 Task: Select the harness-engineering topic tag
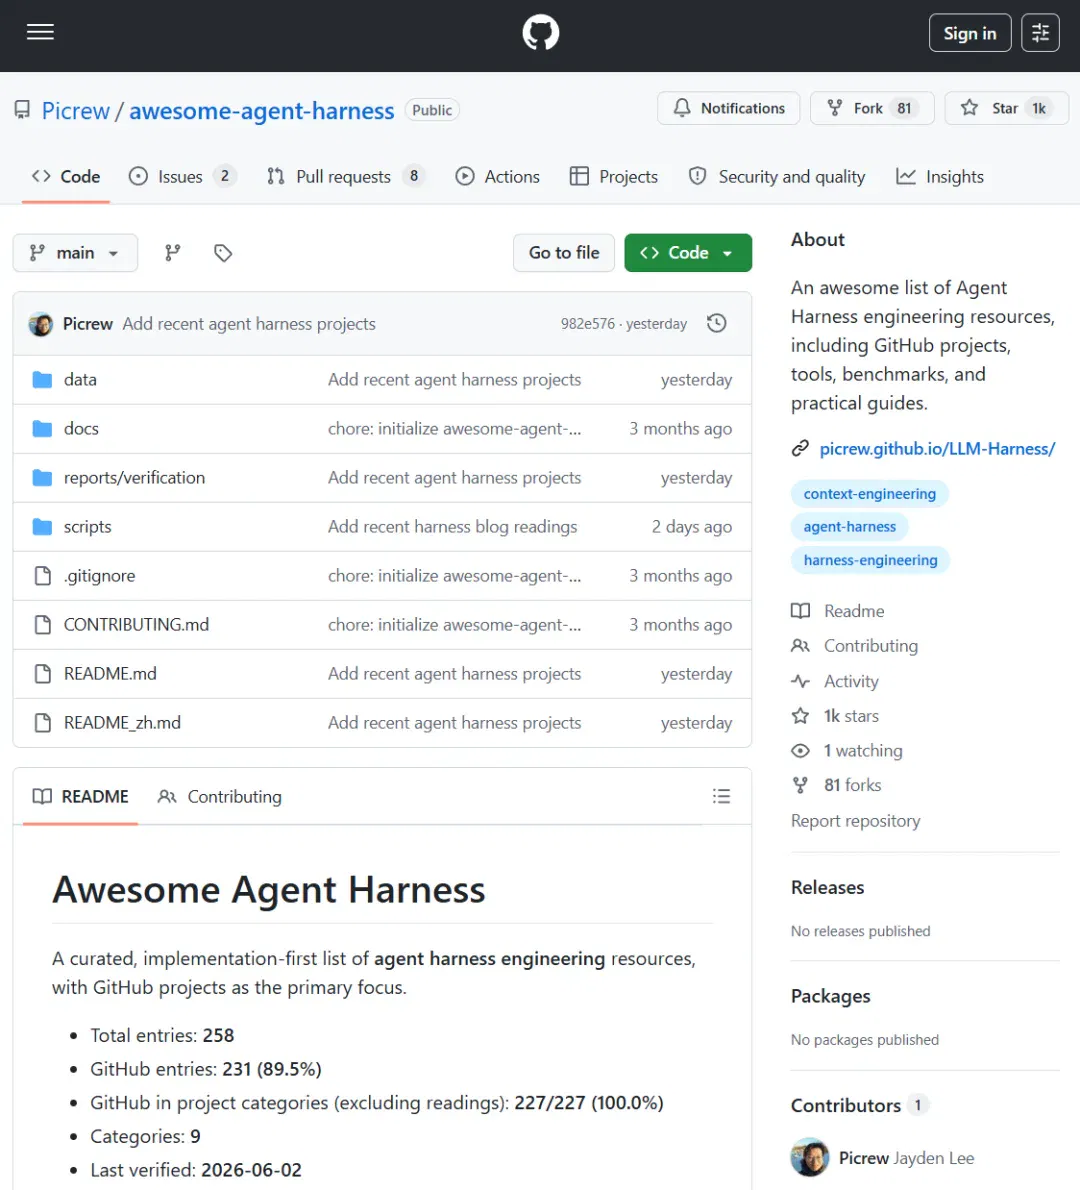tap(871, 560)
